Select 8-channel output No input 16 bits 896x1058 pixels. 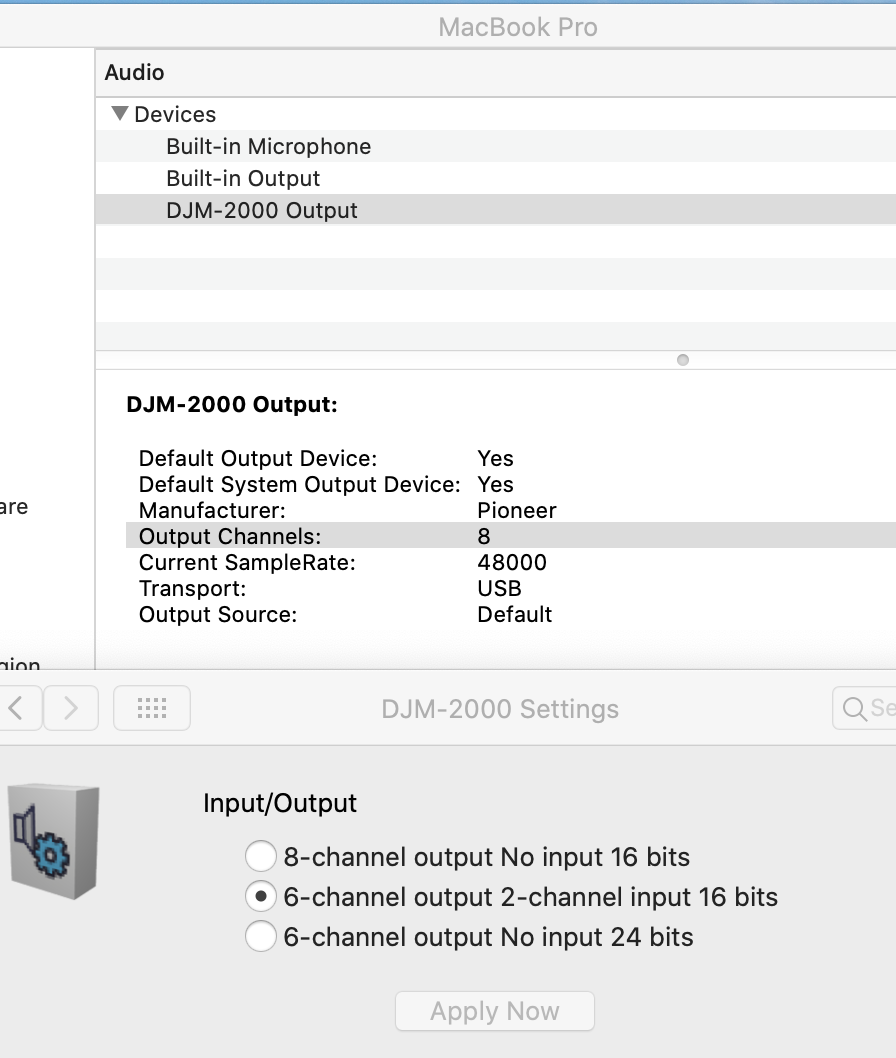point(260,856)
